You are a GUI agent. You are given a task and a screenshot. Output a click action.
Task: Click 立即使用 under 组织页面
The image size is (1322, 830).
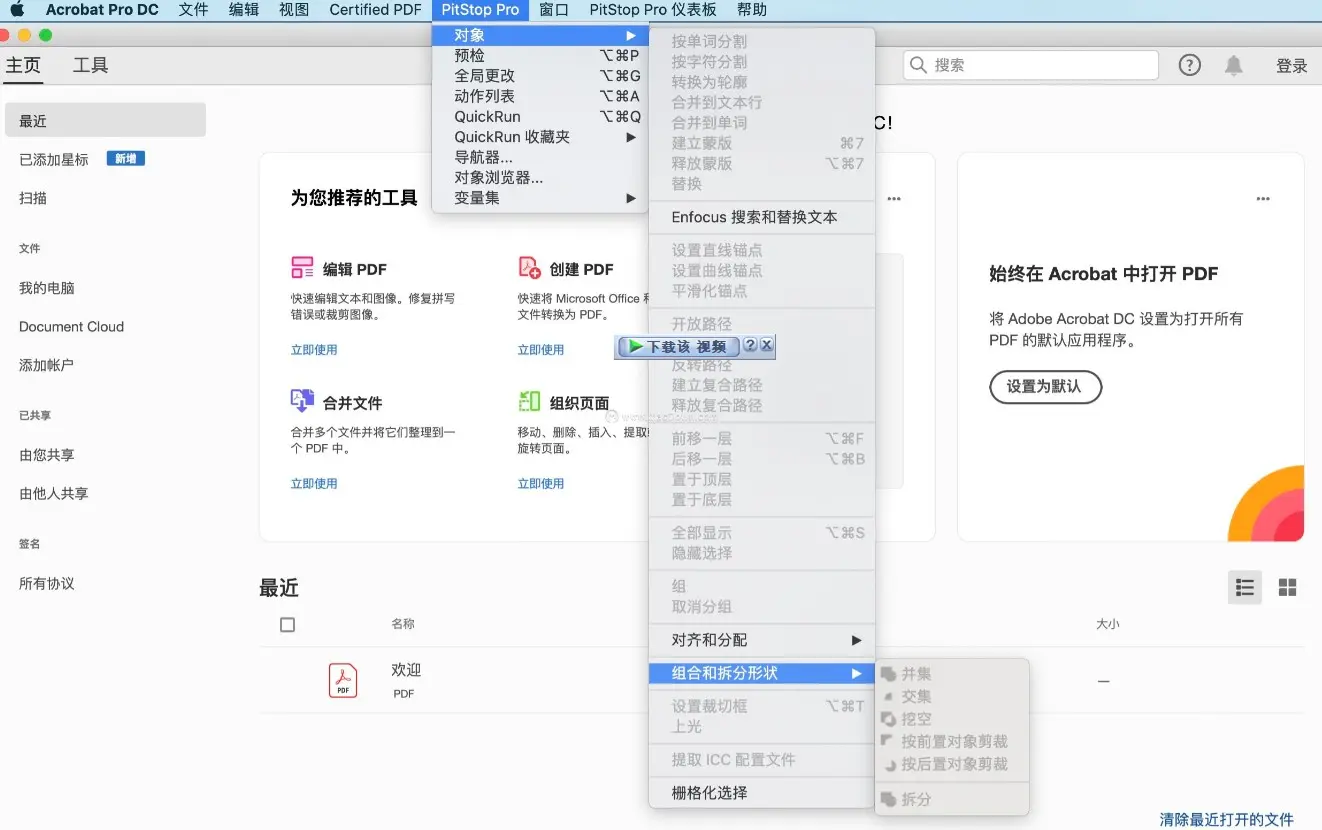click(x=541, y=484)
